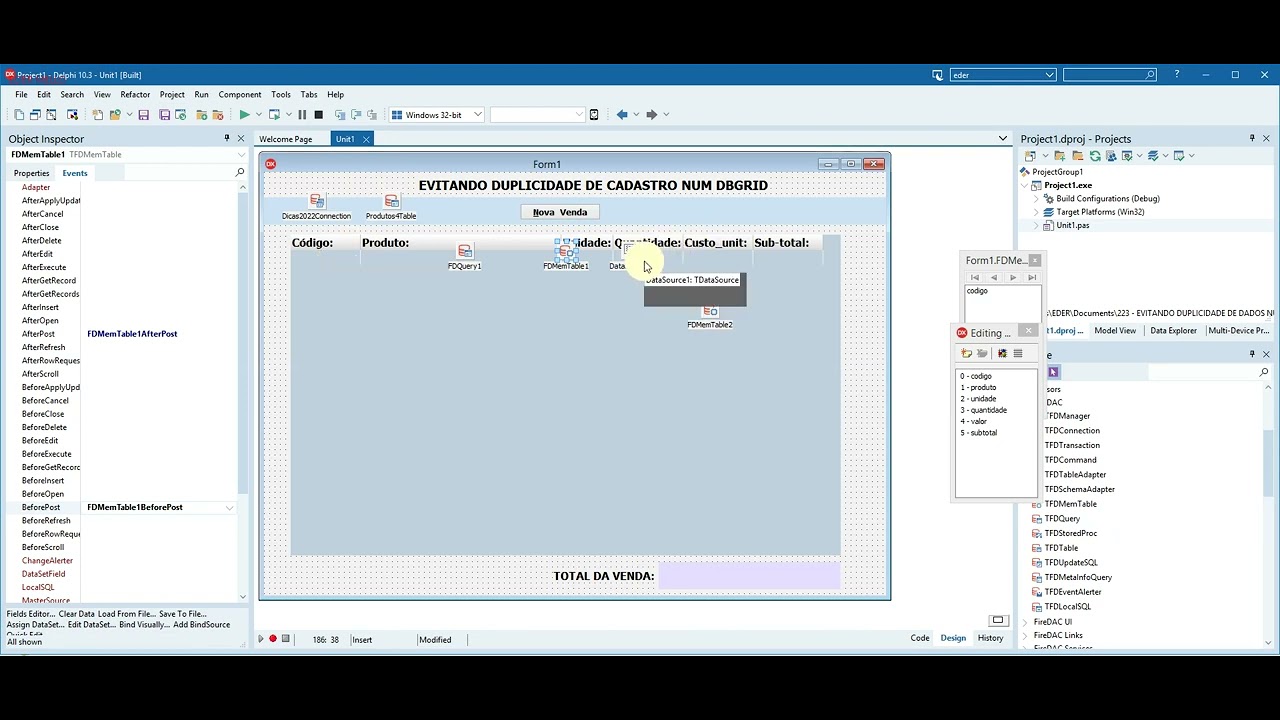Click the forward navigation arrow in toolbar

click(x=652, y=115)
